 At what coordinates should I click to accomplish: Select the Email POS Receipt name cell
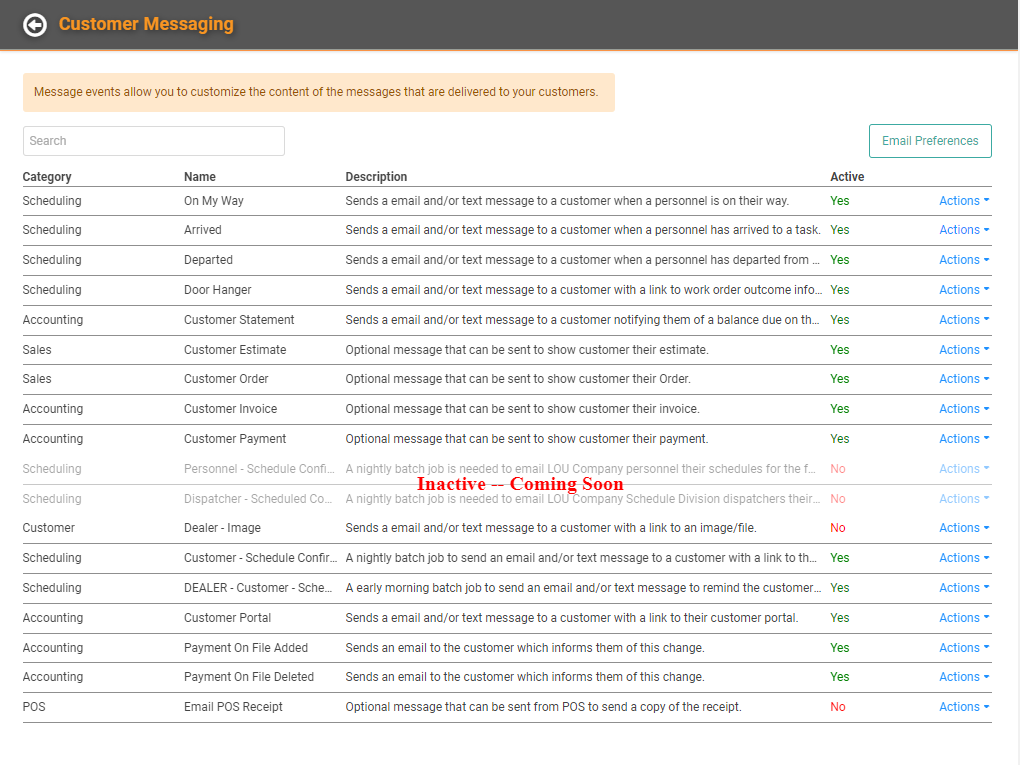233,707
